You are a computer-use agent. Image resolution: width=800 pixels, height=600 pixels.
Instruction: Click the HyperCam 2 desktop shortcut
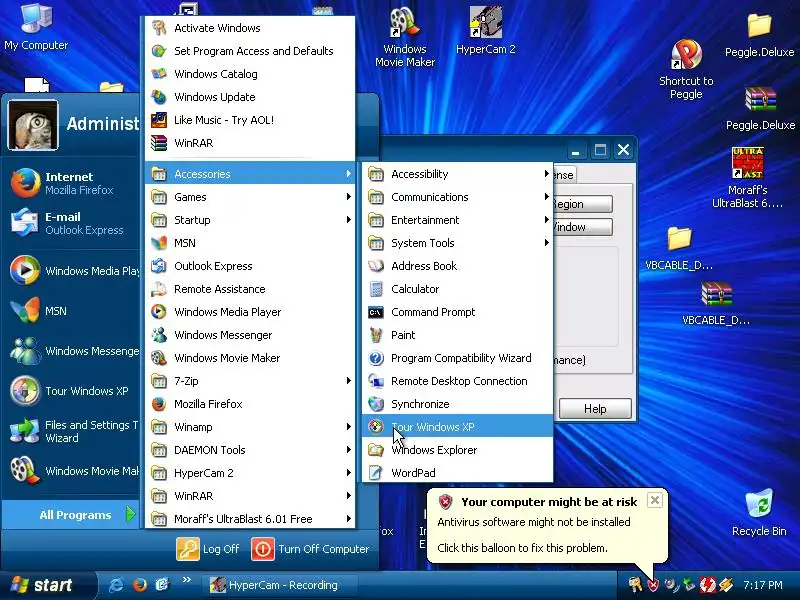click(x=485, y=31)
